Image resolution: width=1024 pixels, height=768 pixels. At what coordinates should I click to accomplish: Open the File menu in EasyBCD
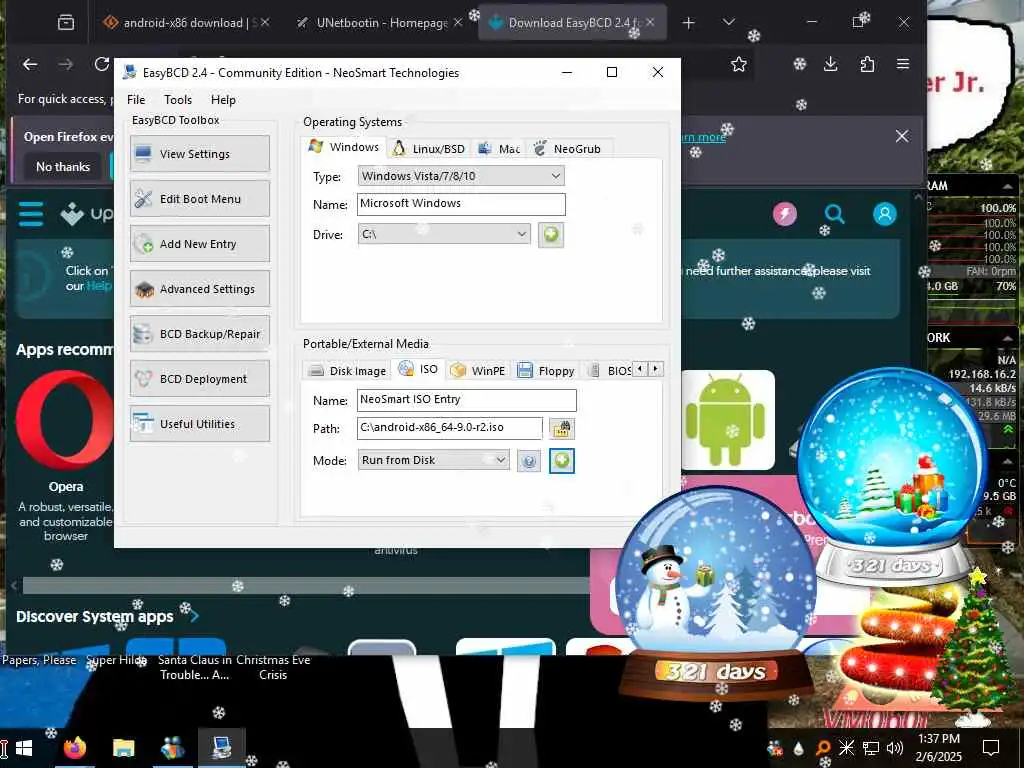coord(136,99)
